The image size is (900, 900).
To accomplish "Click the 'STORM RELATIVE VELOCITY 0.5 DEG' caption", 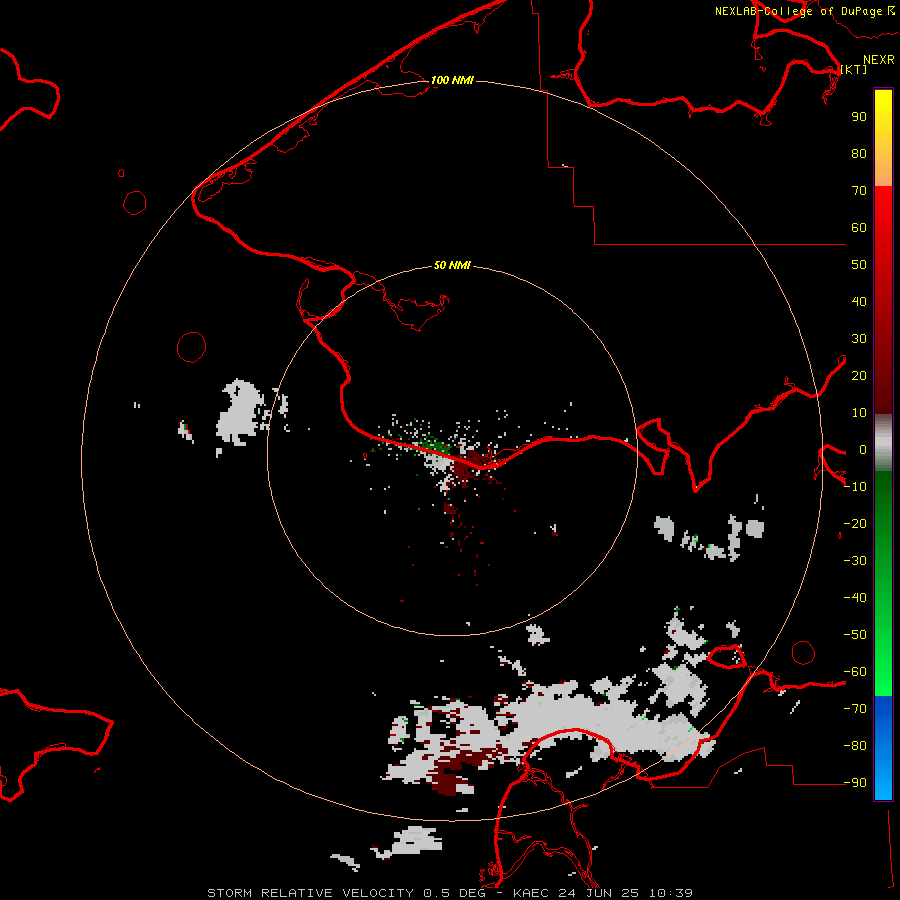I will click(x=346, y=893).
